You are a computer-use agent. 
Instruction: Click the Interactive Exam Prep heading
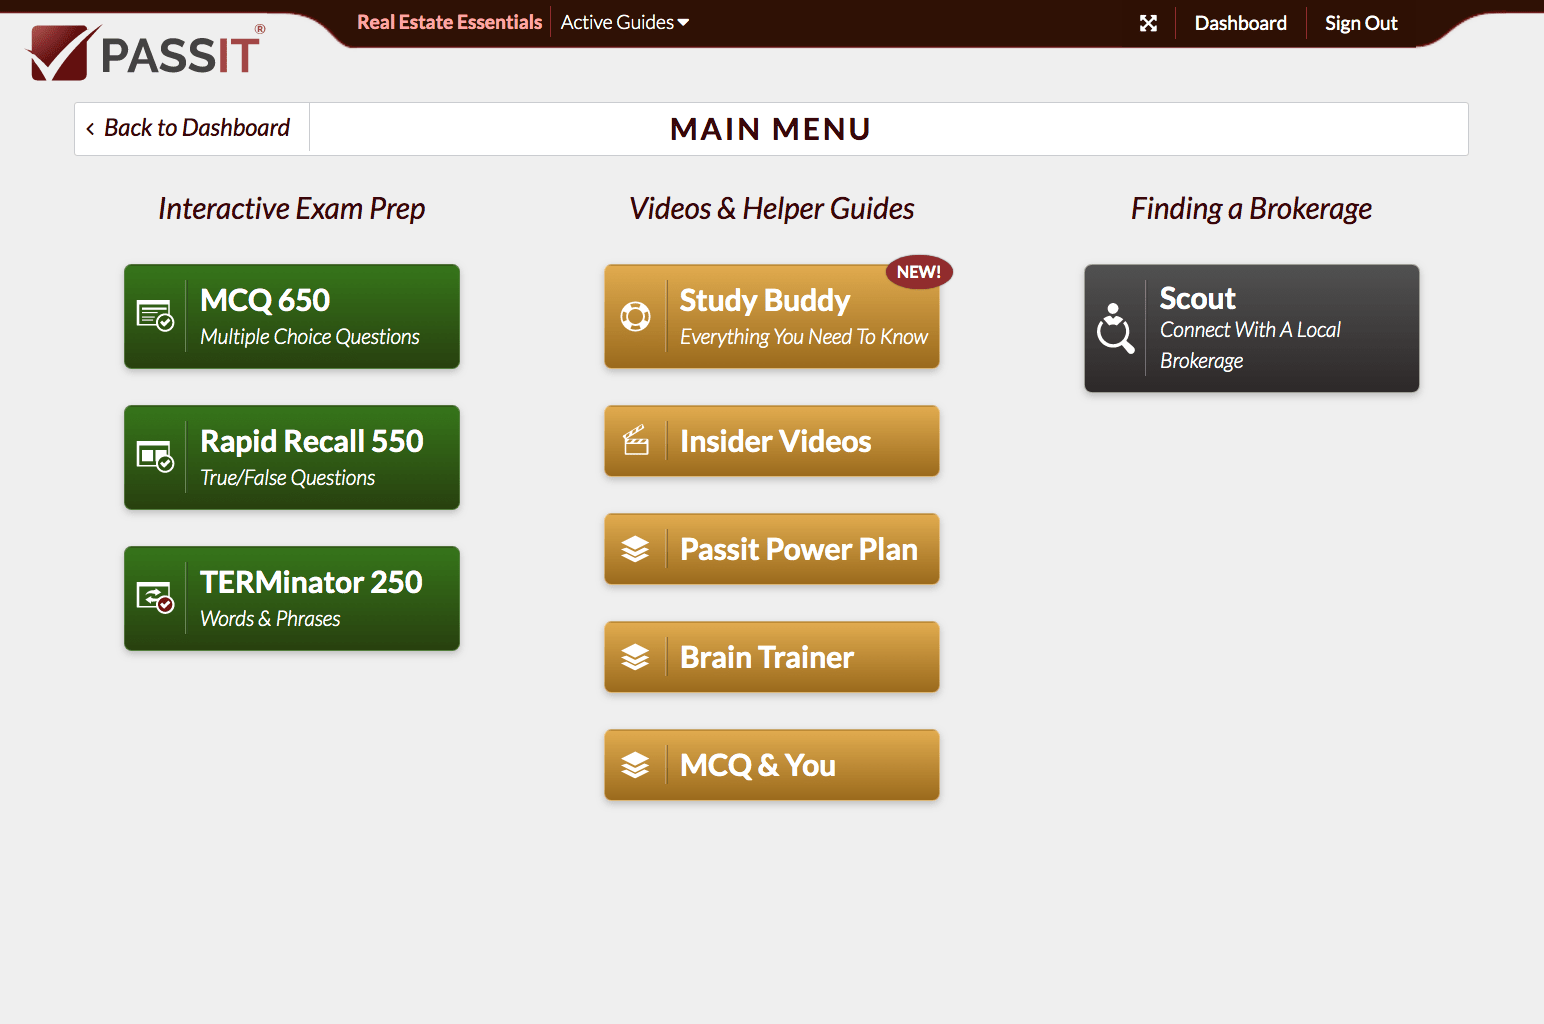pos(292,208)
